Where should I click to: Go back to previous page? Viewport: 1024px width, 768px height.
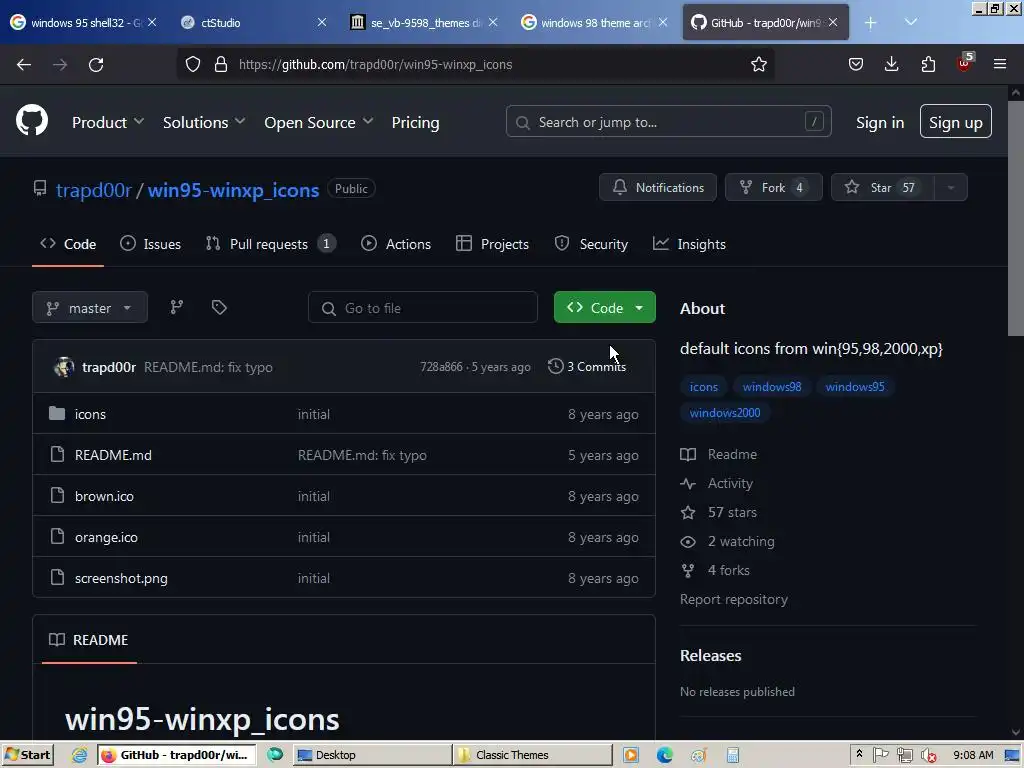click(x=24, y=64)
